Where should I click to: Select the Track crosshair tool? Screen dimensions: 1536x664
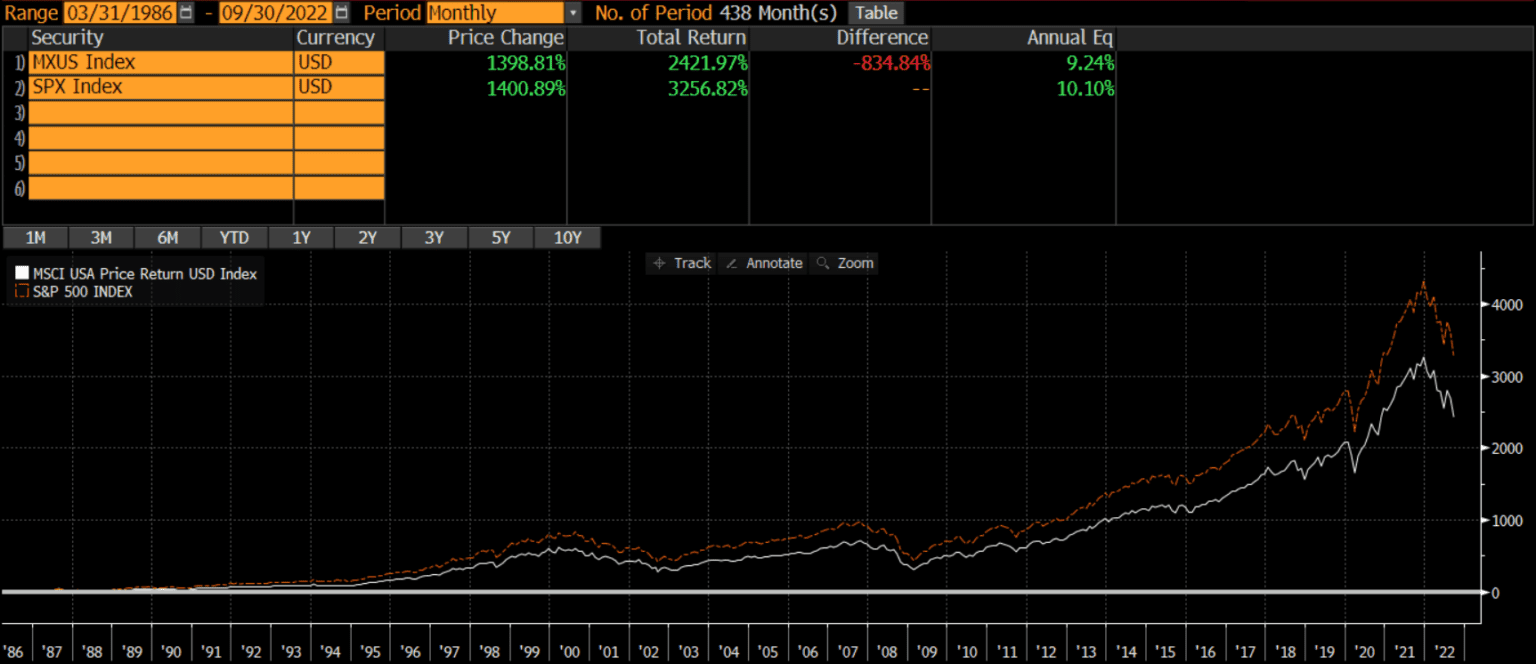[681, 263]
